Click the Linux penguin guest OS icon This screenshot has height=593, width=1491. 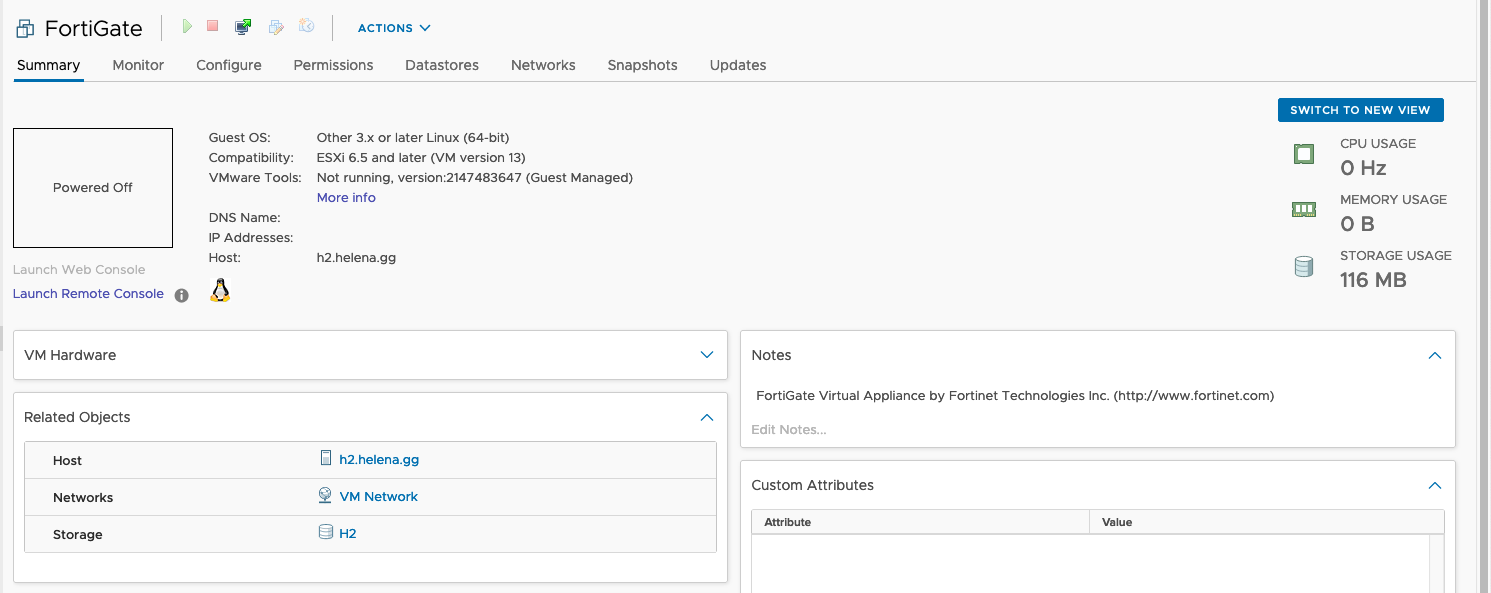(220, 290)
